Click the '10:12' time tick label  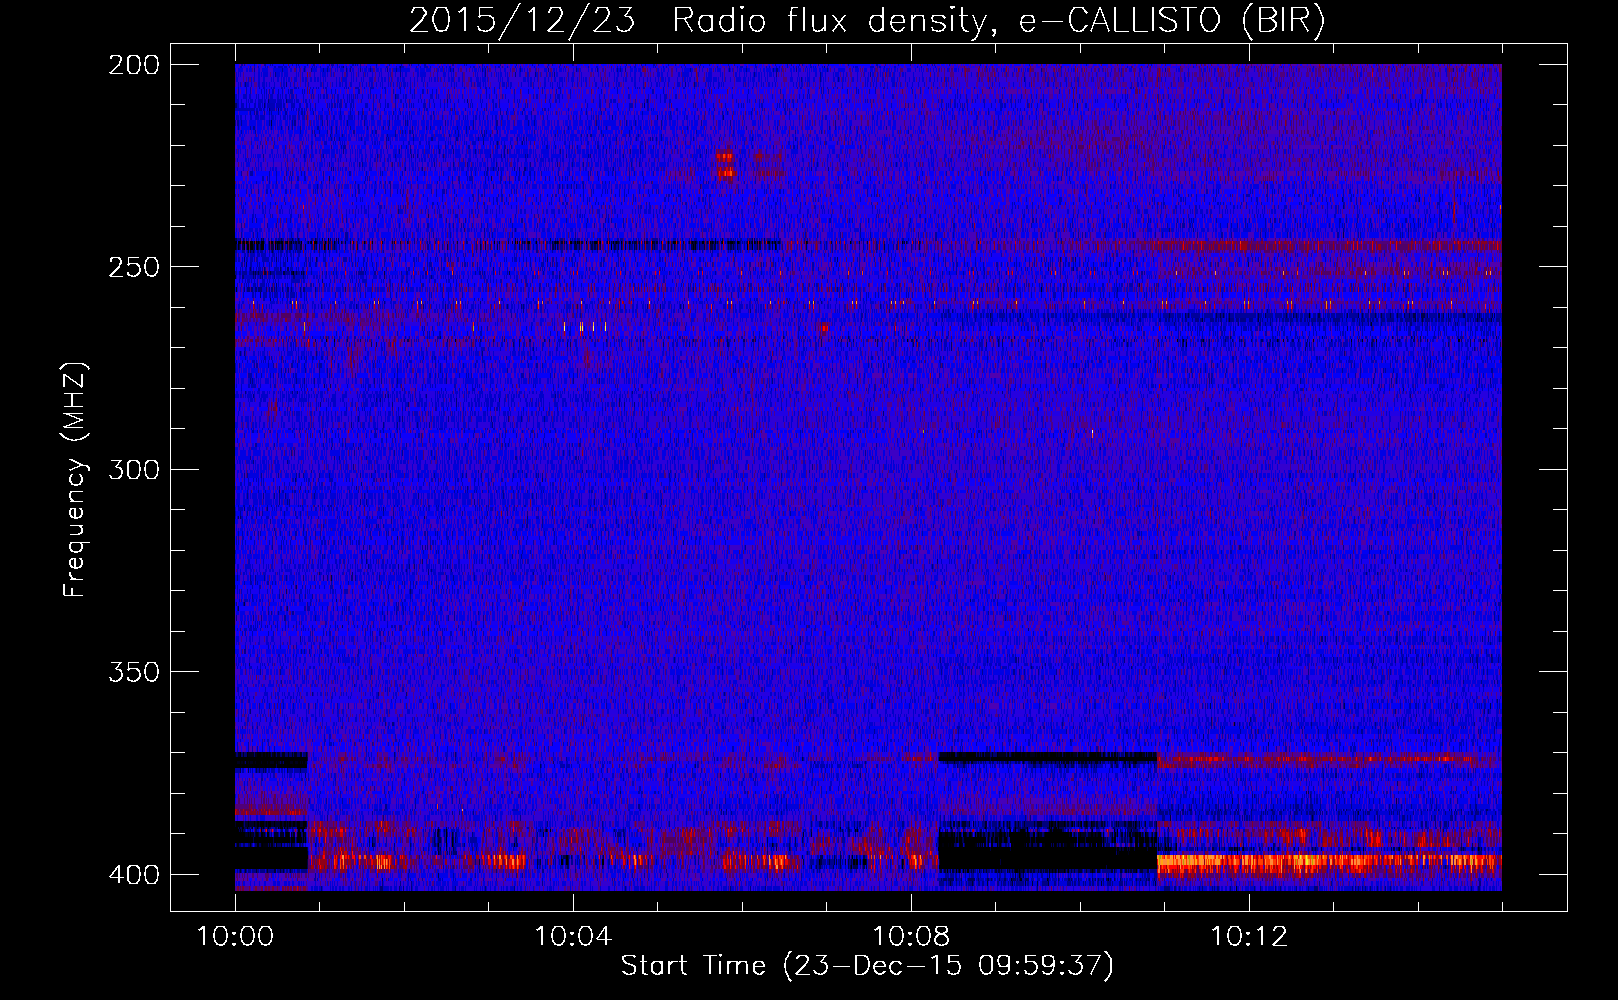(x=1249, y=937)
